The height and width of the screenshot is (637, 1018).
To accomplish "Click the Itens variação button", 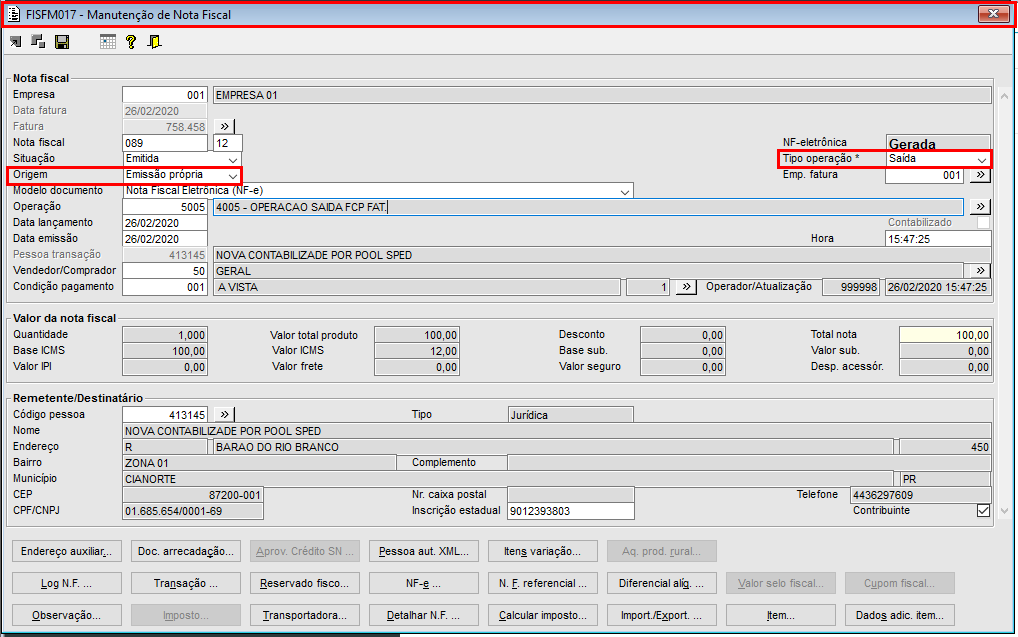I will 543,551.
